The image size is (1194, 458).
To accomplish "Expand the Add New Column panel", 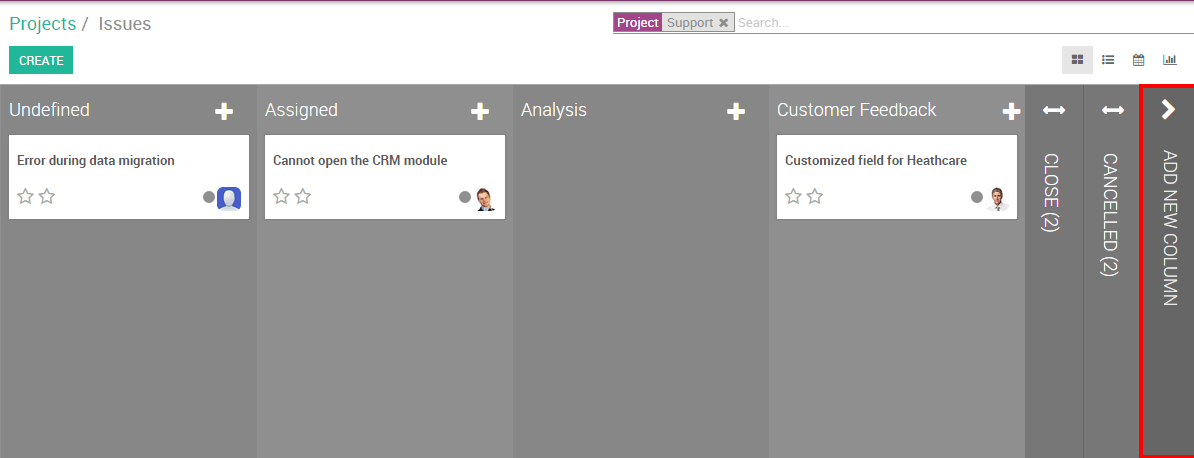I will 1168,110.
